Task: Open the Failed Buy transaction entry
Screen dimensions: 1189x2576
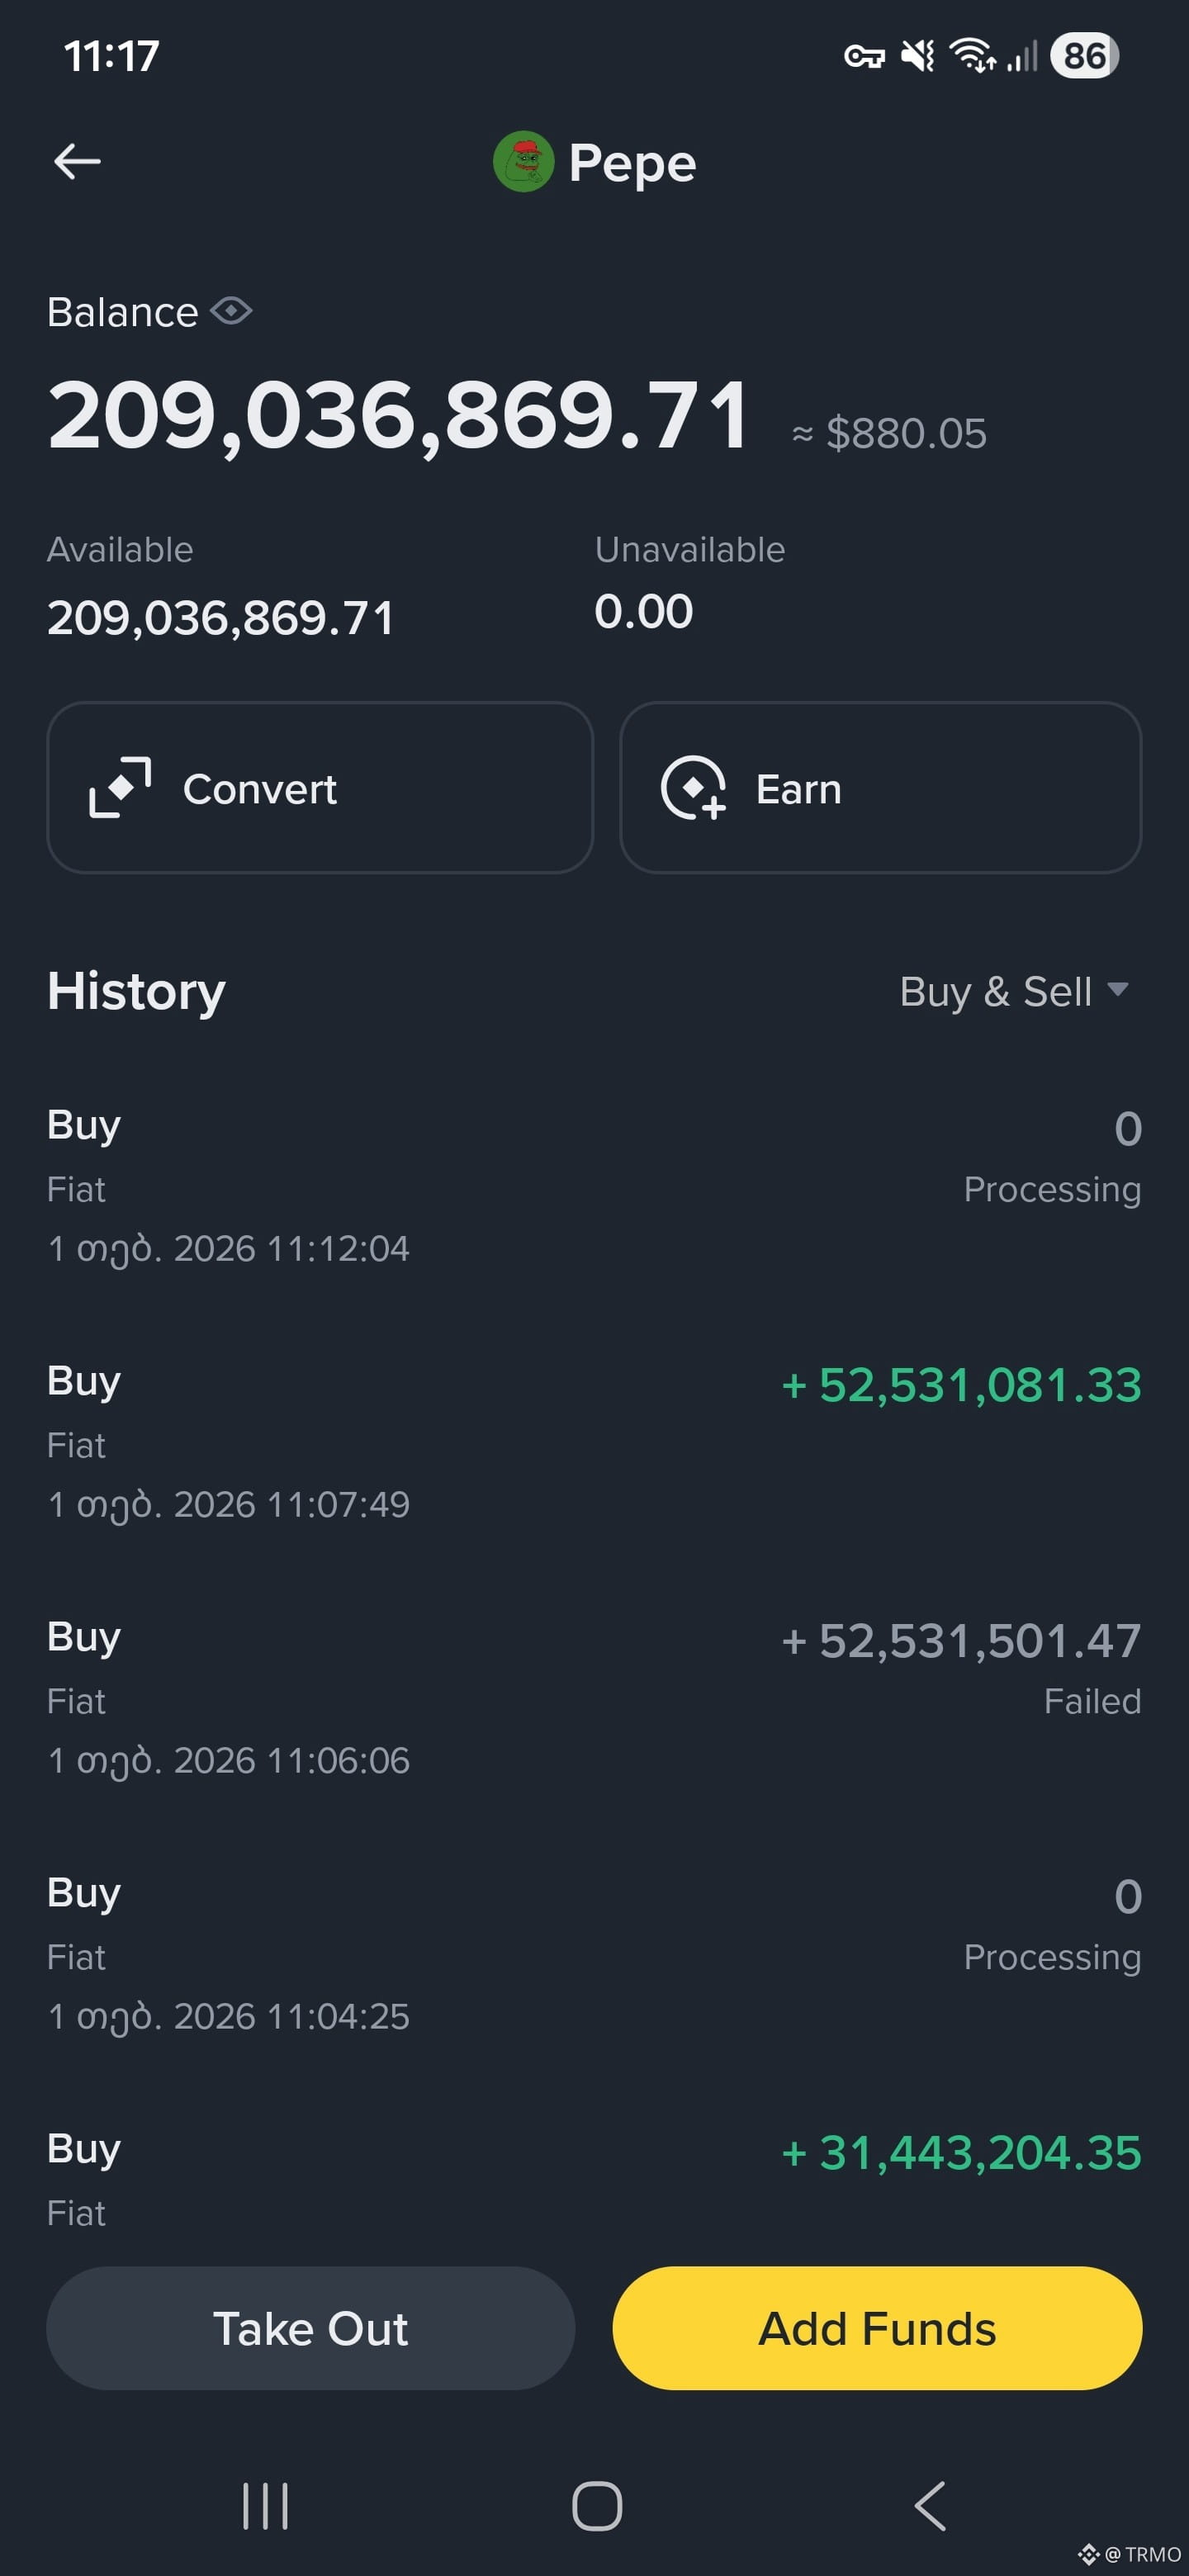Action: pos(594,1698)
